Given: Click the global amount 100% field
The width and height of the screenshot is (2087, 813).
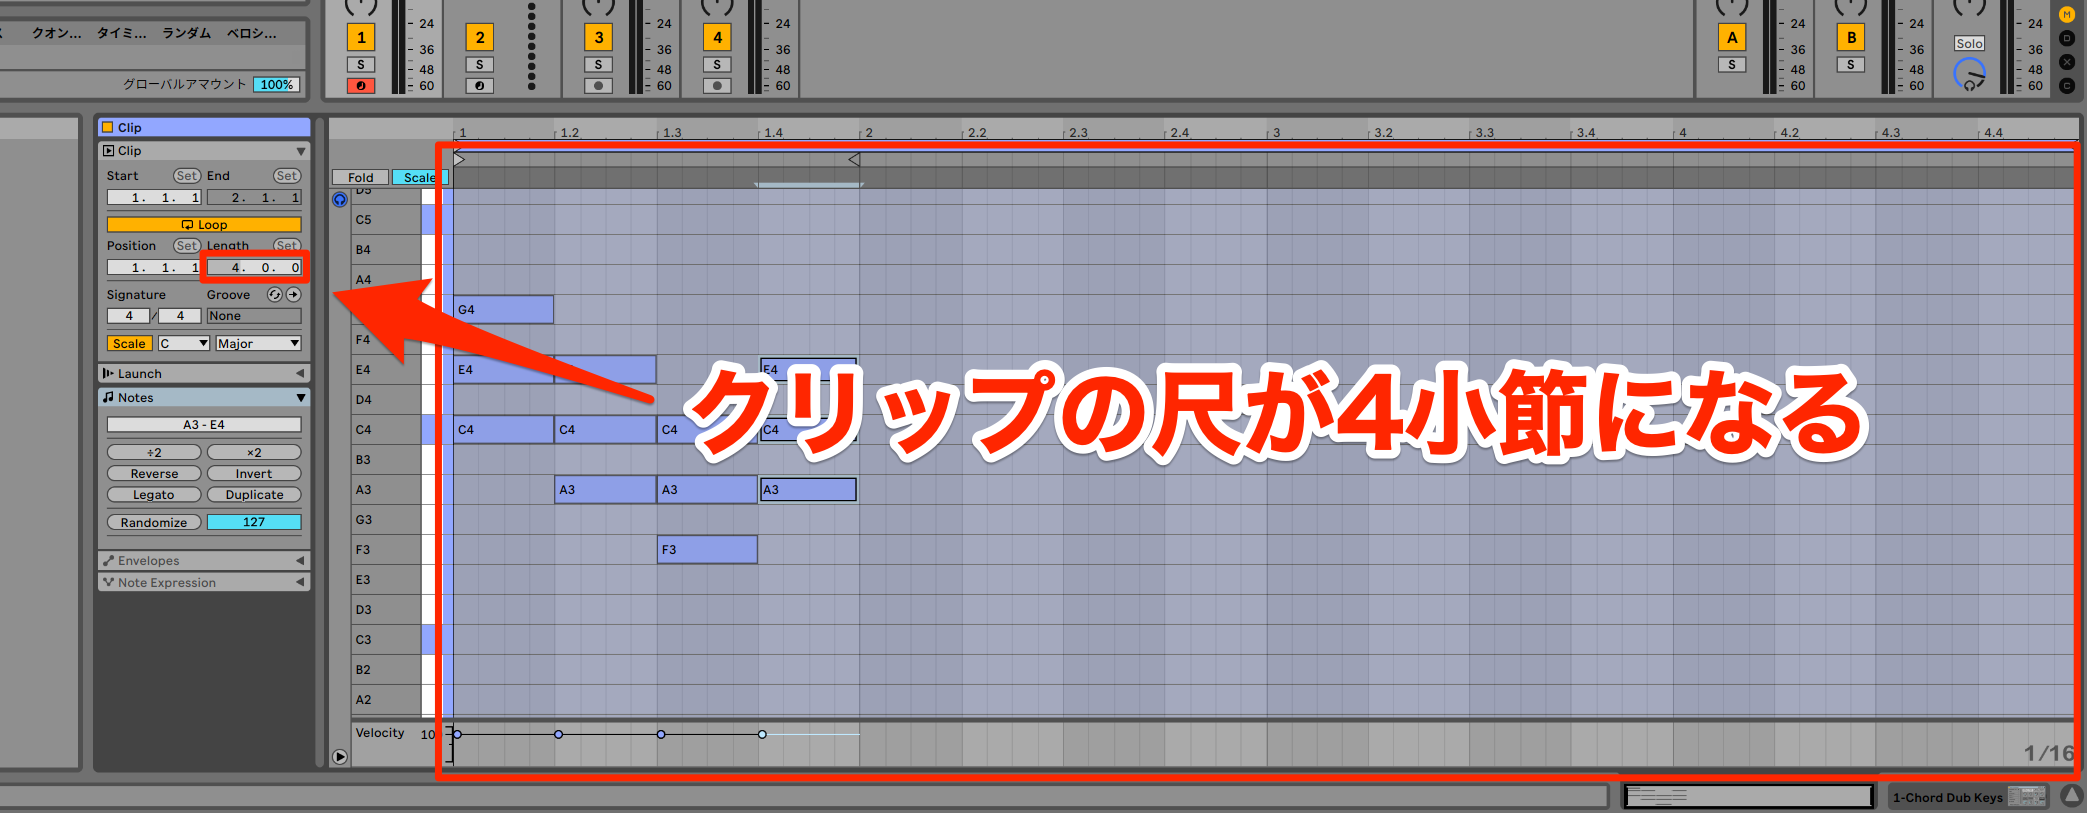Looking at the screenshot, I should tap(276, 85).
